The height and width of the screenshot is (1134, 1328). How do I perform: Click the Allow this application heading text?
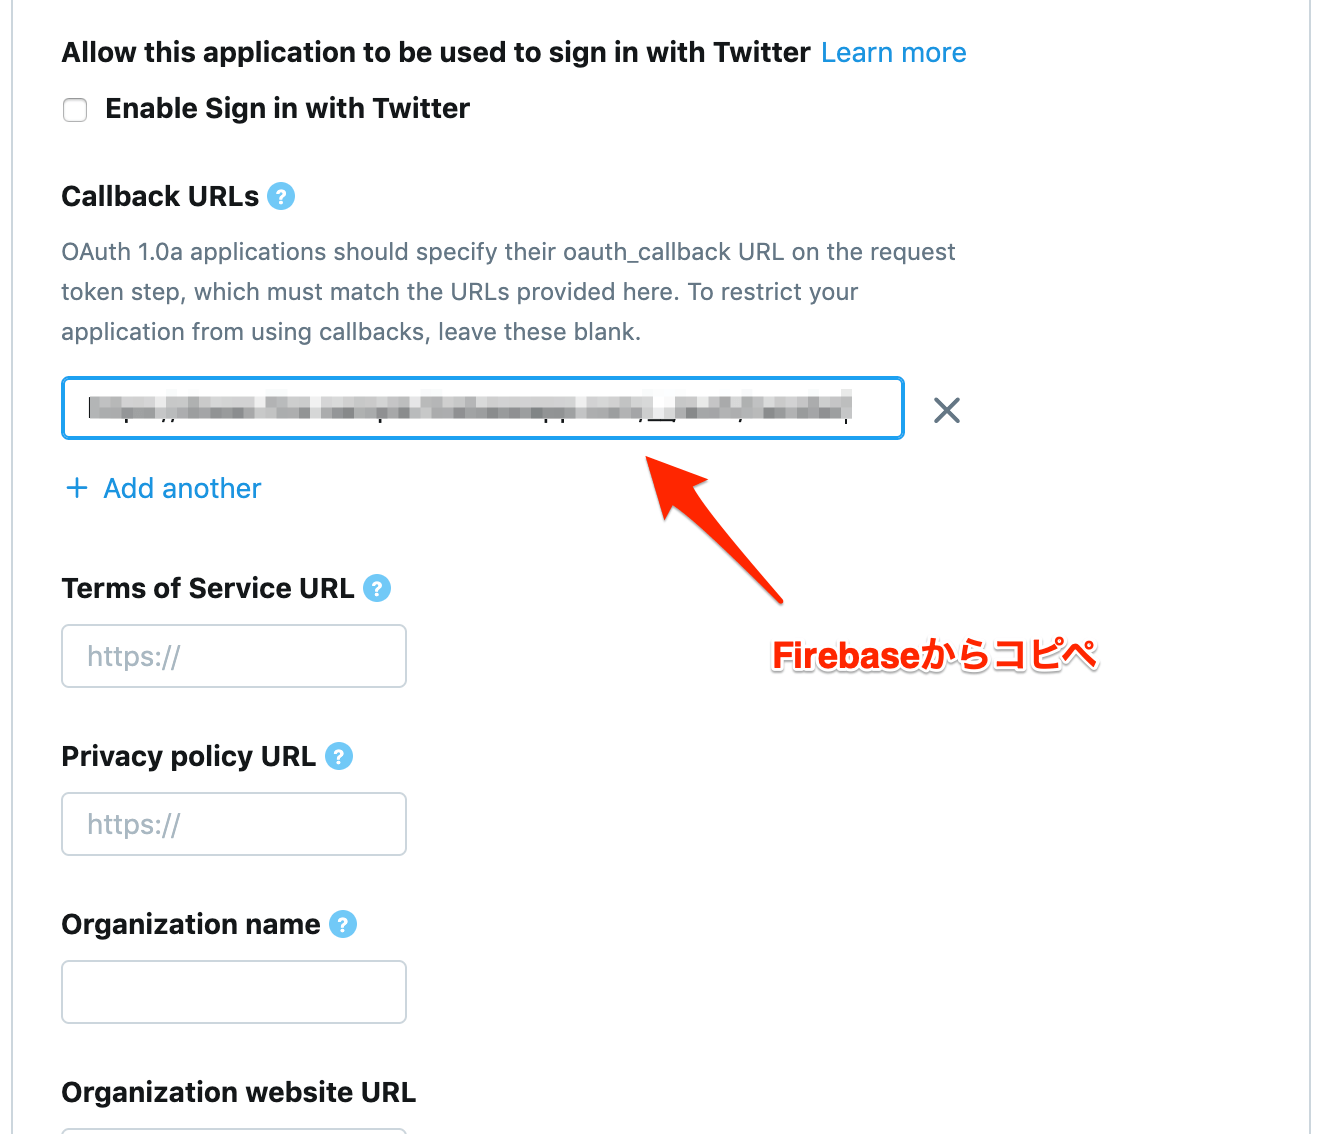click(436, 52)
